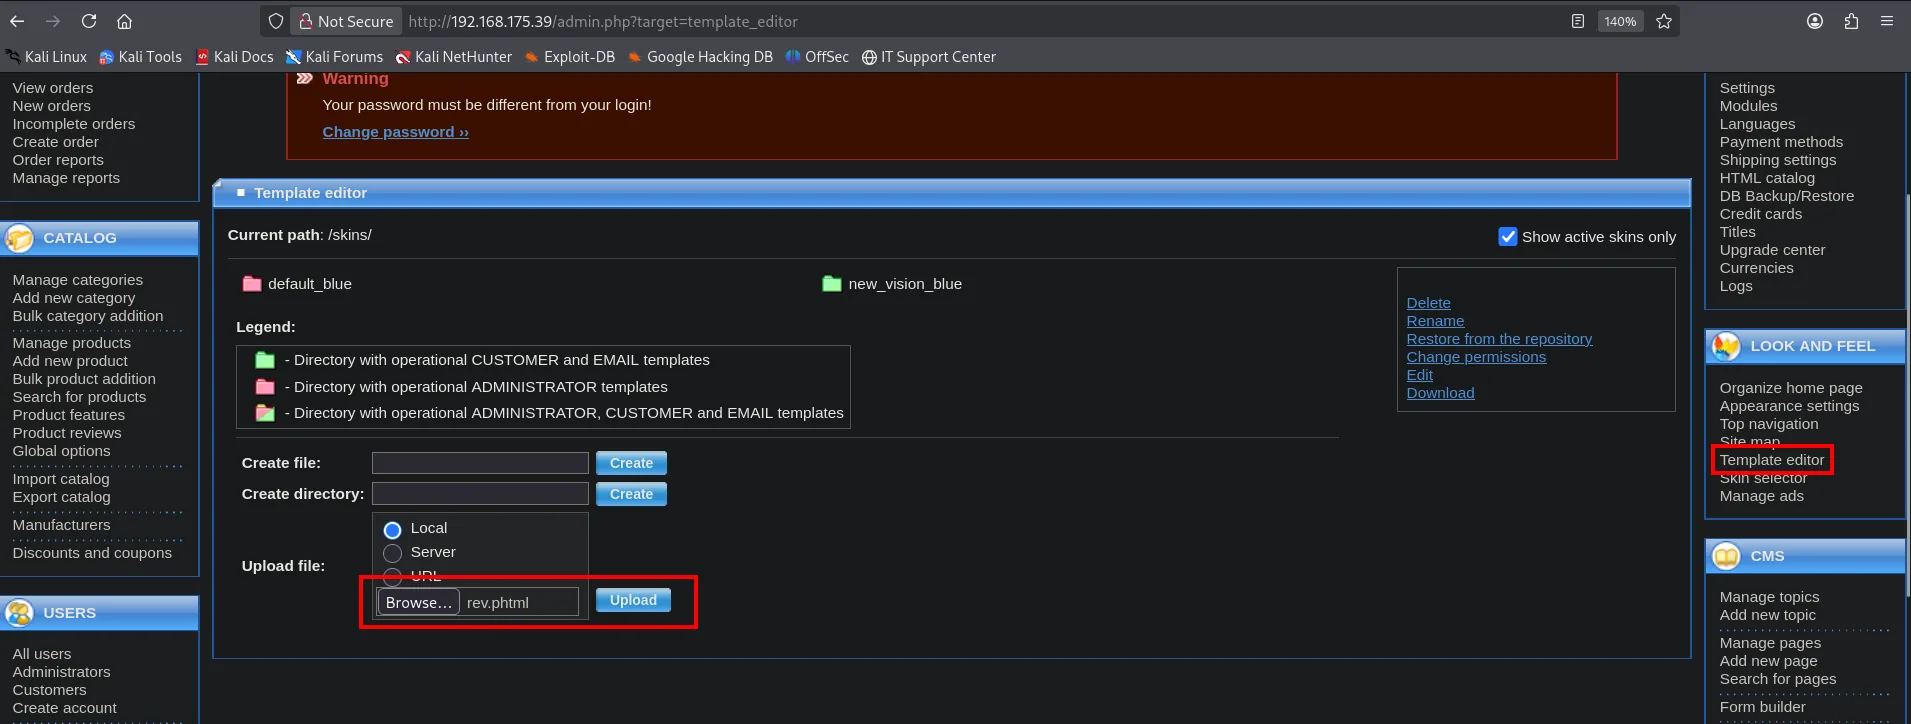
Task: Open DB Backup/Restore settings link
Action: (x=1786, y=196)
